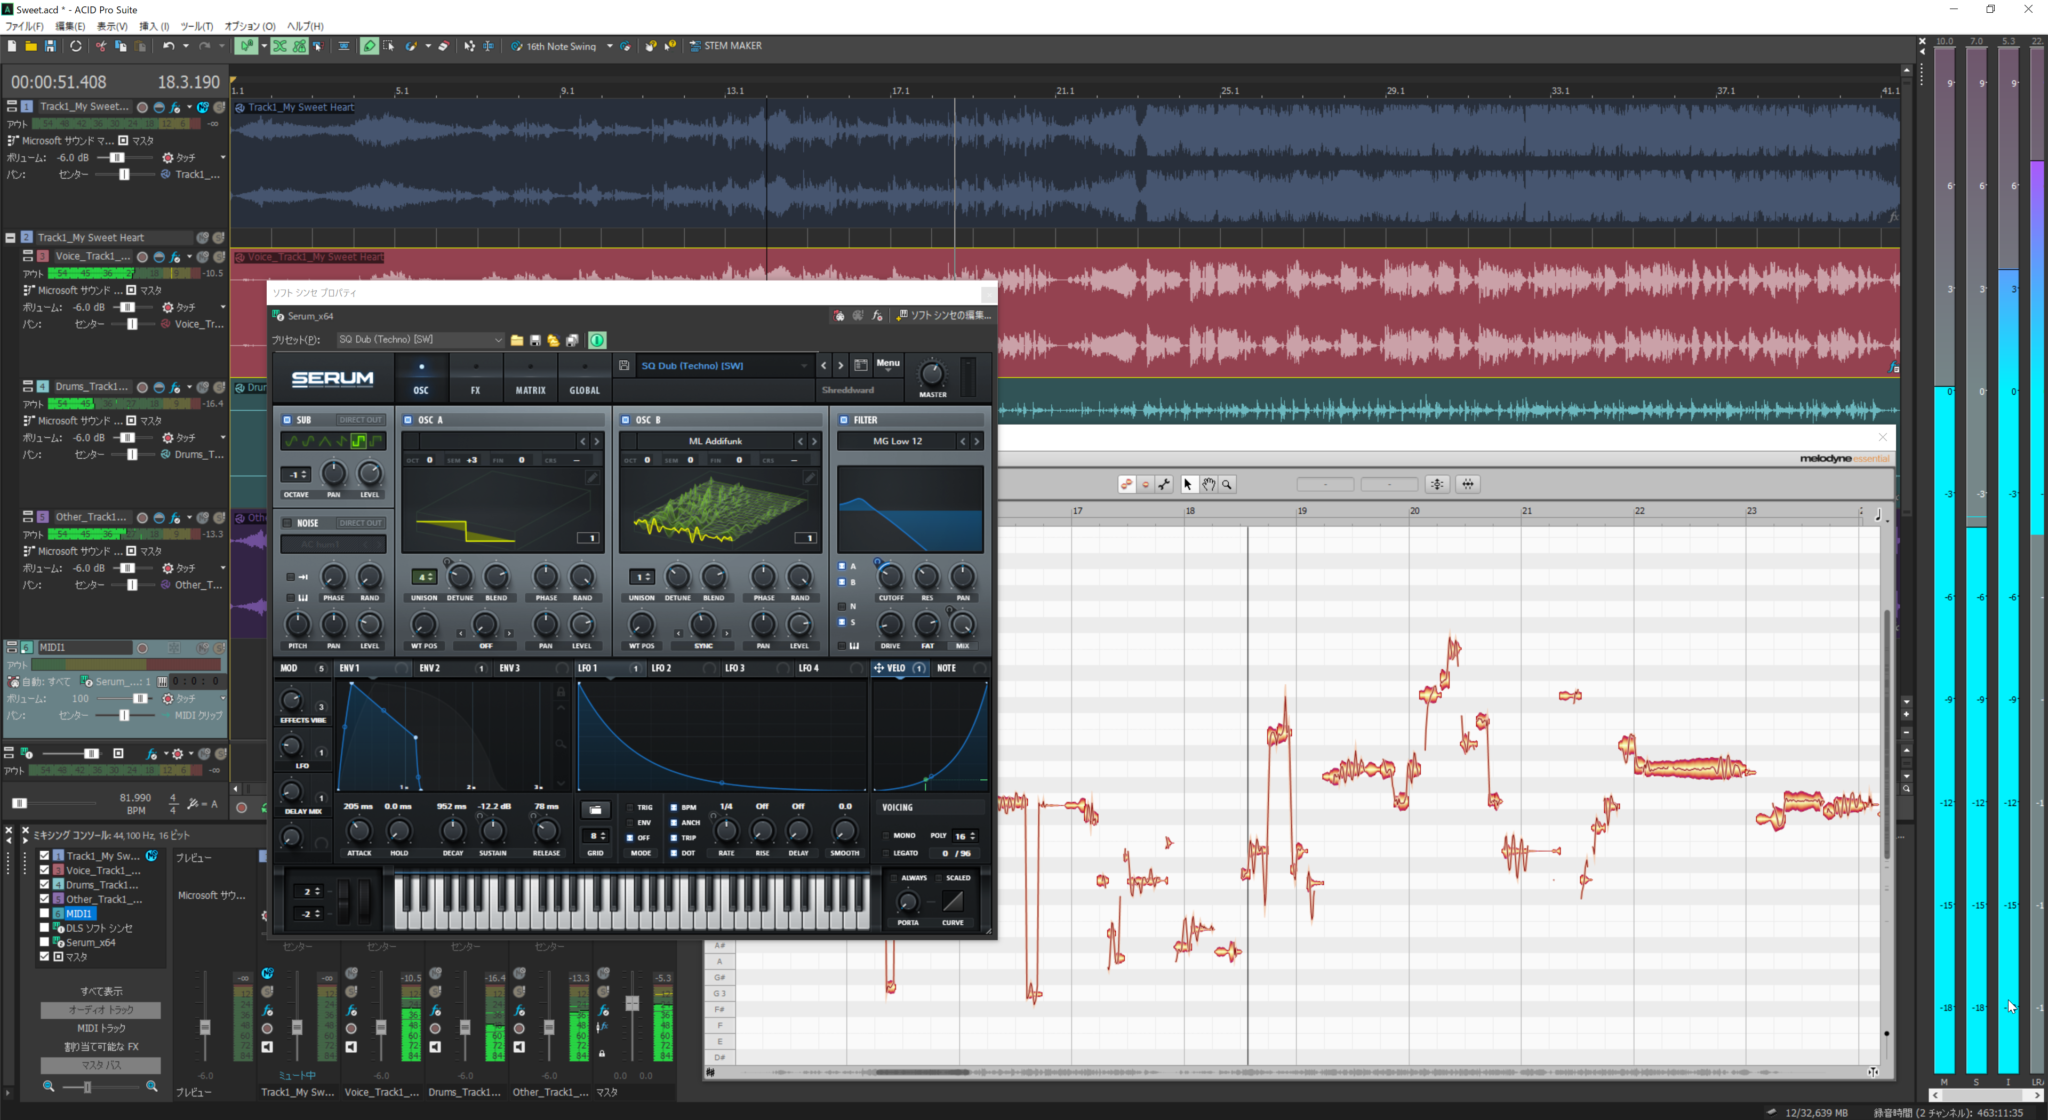Viewport: 2048px width, 1120px height.
Task: Uncheck MIDI1 in the mixing console list
Action: click(44, 913)
